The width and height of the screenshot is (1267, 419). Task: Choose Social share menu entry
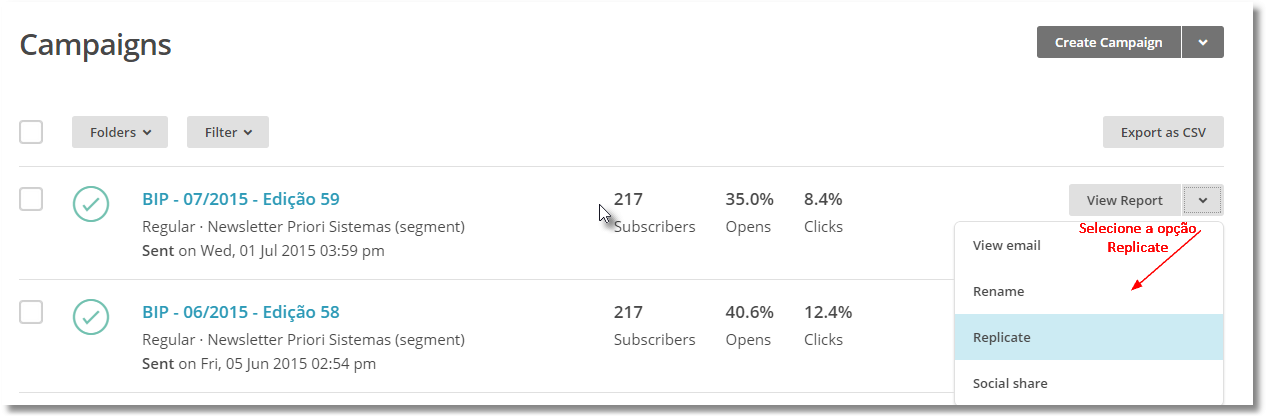click(1089, 383)
